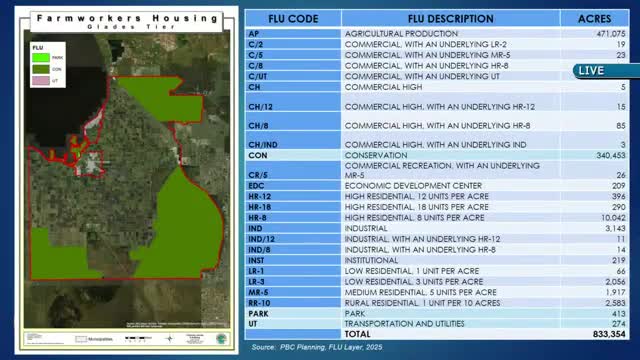
Task: Click the Glades Tier aerial map image
Action: pos(127,180)
